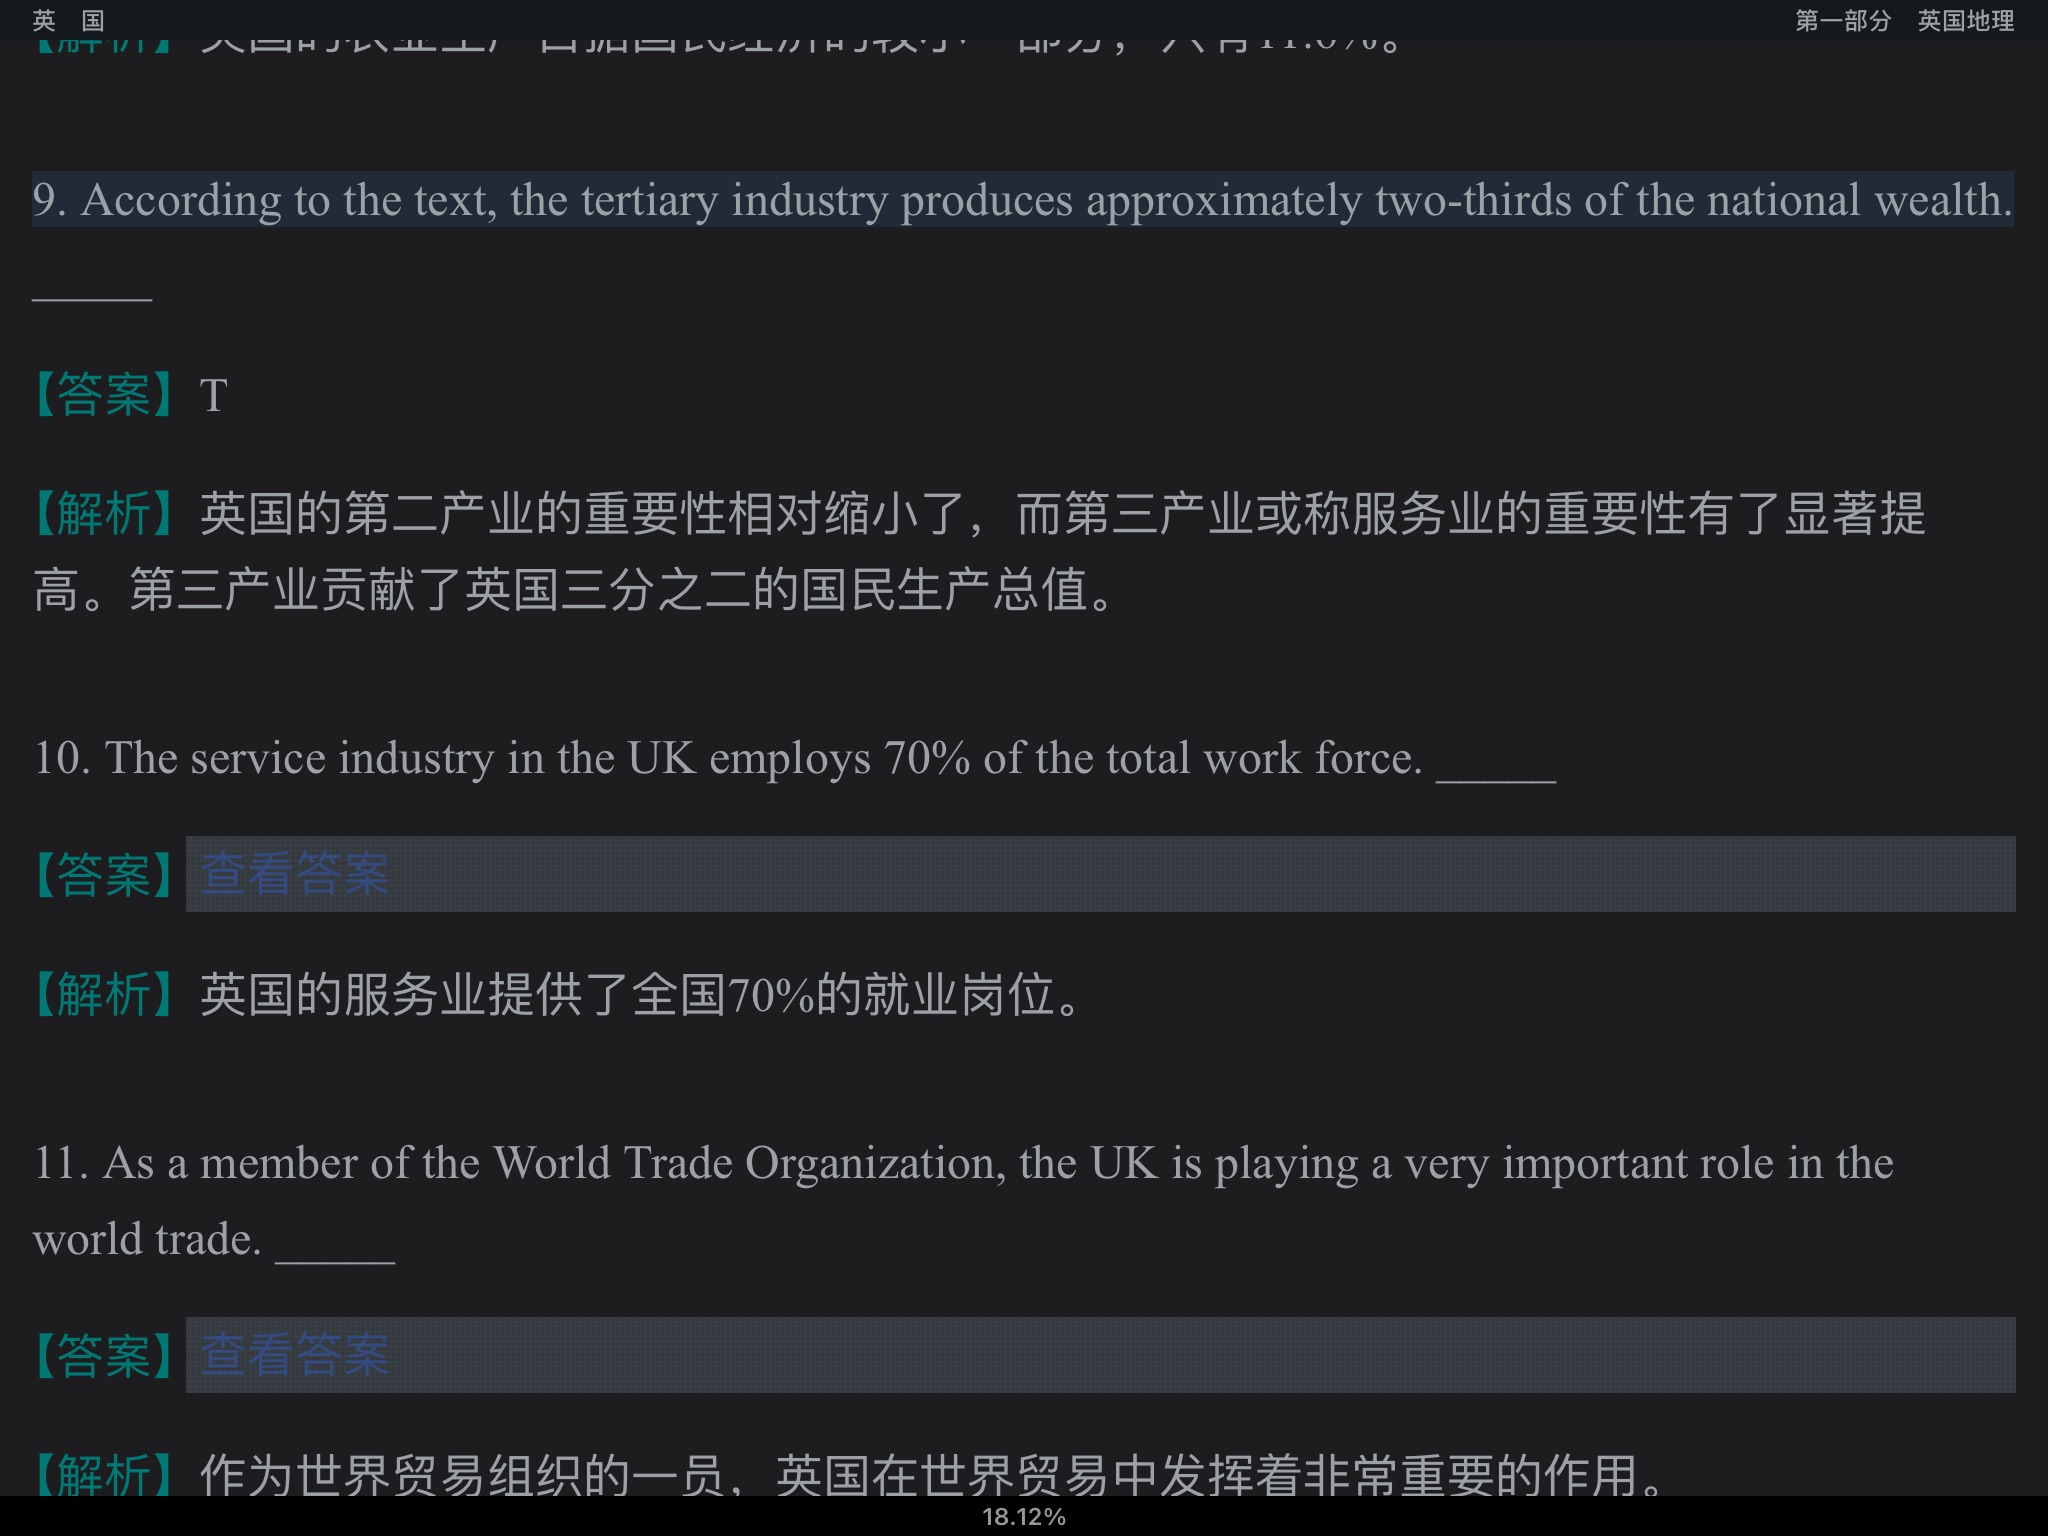Viewport: 2048px width, 1536px height.
Task: Click question 10 about service industry workforce
Action: (727, 758)
